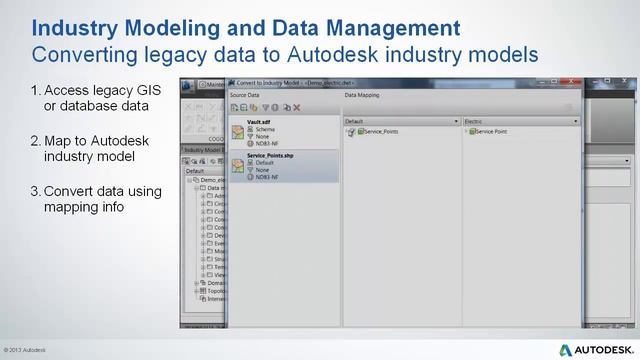Viewport: 640px width, 360px height.
Task: Click the first icon in Industry Model Explorer toolbar
Action: [x=186, y=161]
